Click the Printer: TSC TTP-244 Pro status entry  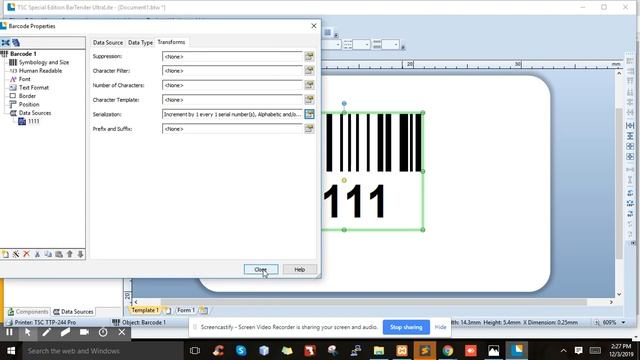(41, 322)
